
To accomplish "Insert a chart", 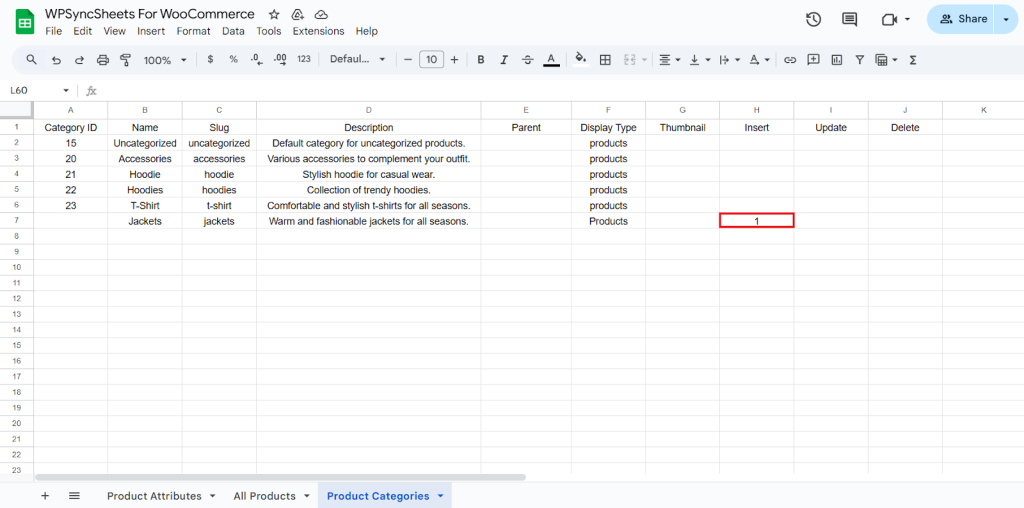I will click(x=837, y=60).
